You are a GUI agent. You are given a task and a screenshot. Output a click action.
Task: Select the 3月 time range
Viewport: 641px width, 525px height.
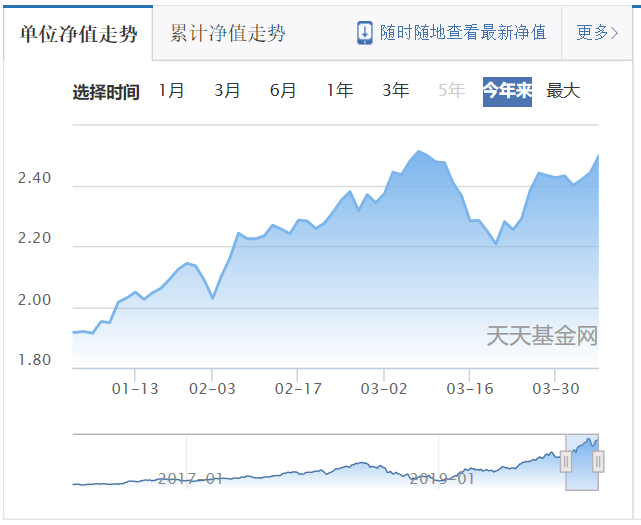click(x=227, y=90)
